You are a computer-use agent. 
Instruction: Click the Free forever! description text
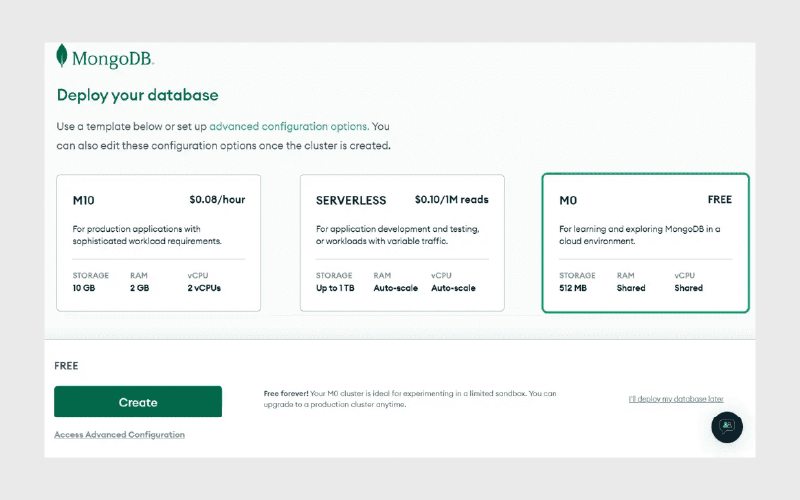click(x=410, y=398)
